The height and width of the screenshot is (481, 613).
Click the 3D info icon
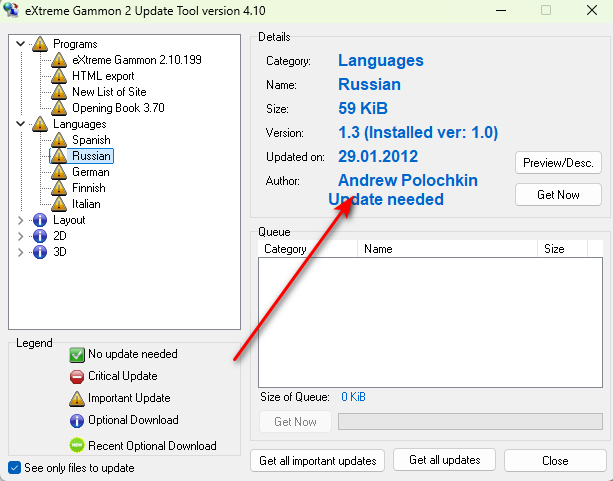pyautogui.click(x=40, y=252)
